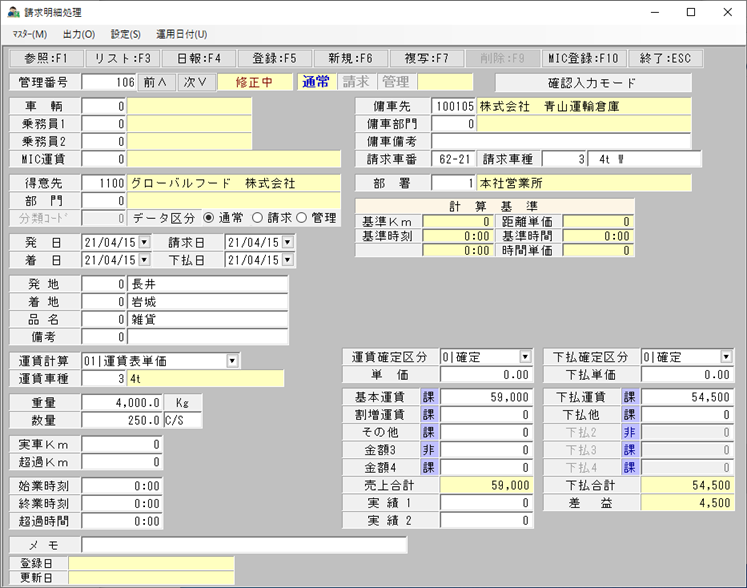Select the 請求 radio button in データ区分

pos(256,218)
